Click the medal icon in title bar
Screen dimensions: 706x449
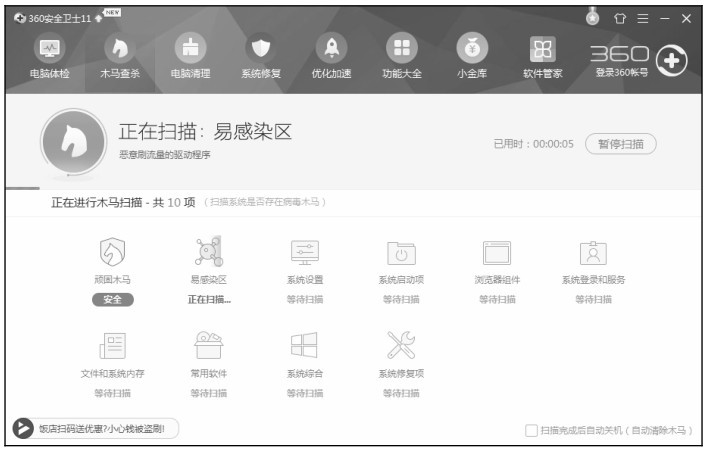pyautogui.click(x=593, y=17)
